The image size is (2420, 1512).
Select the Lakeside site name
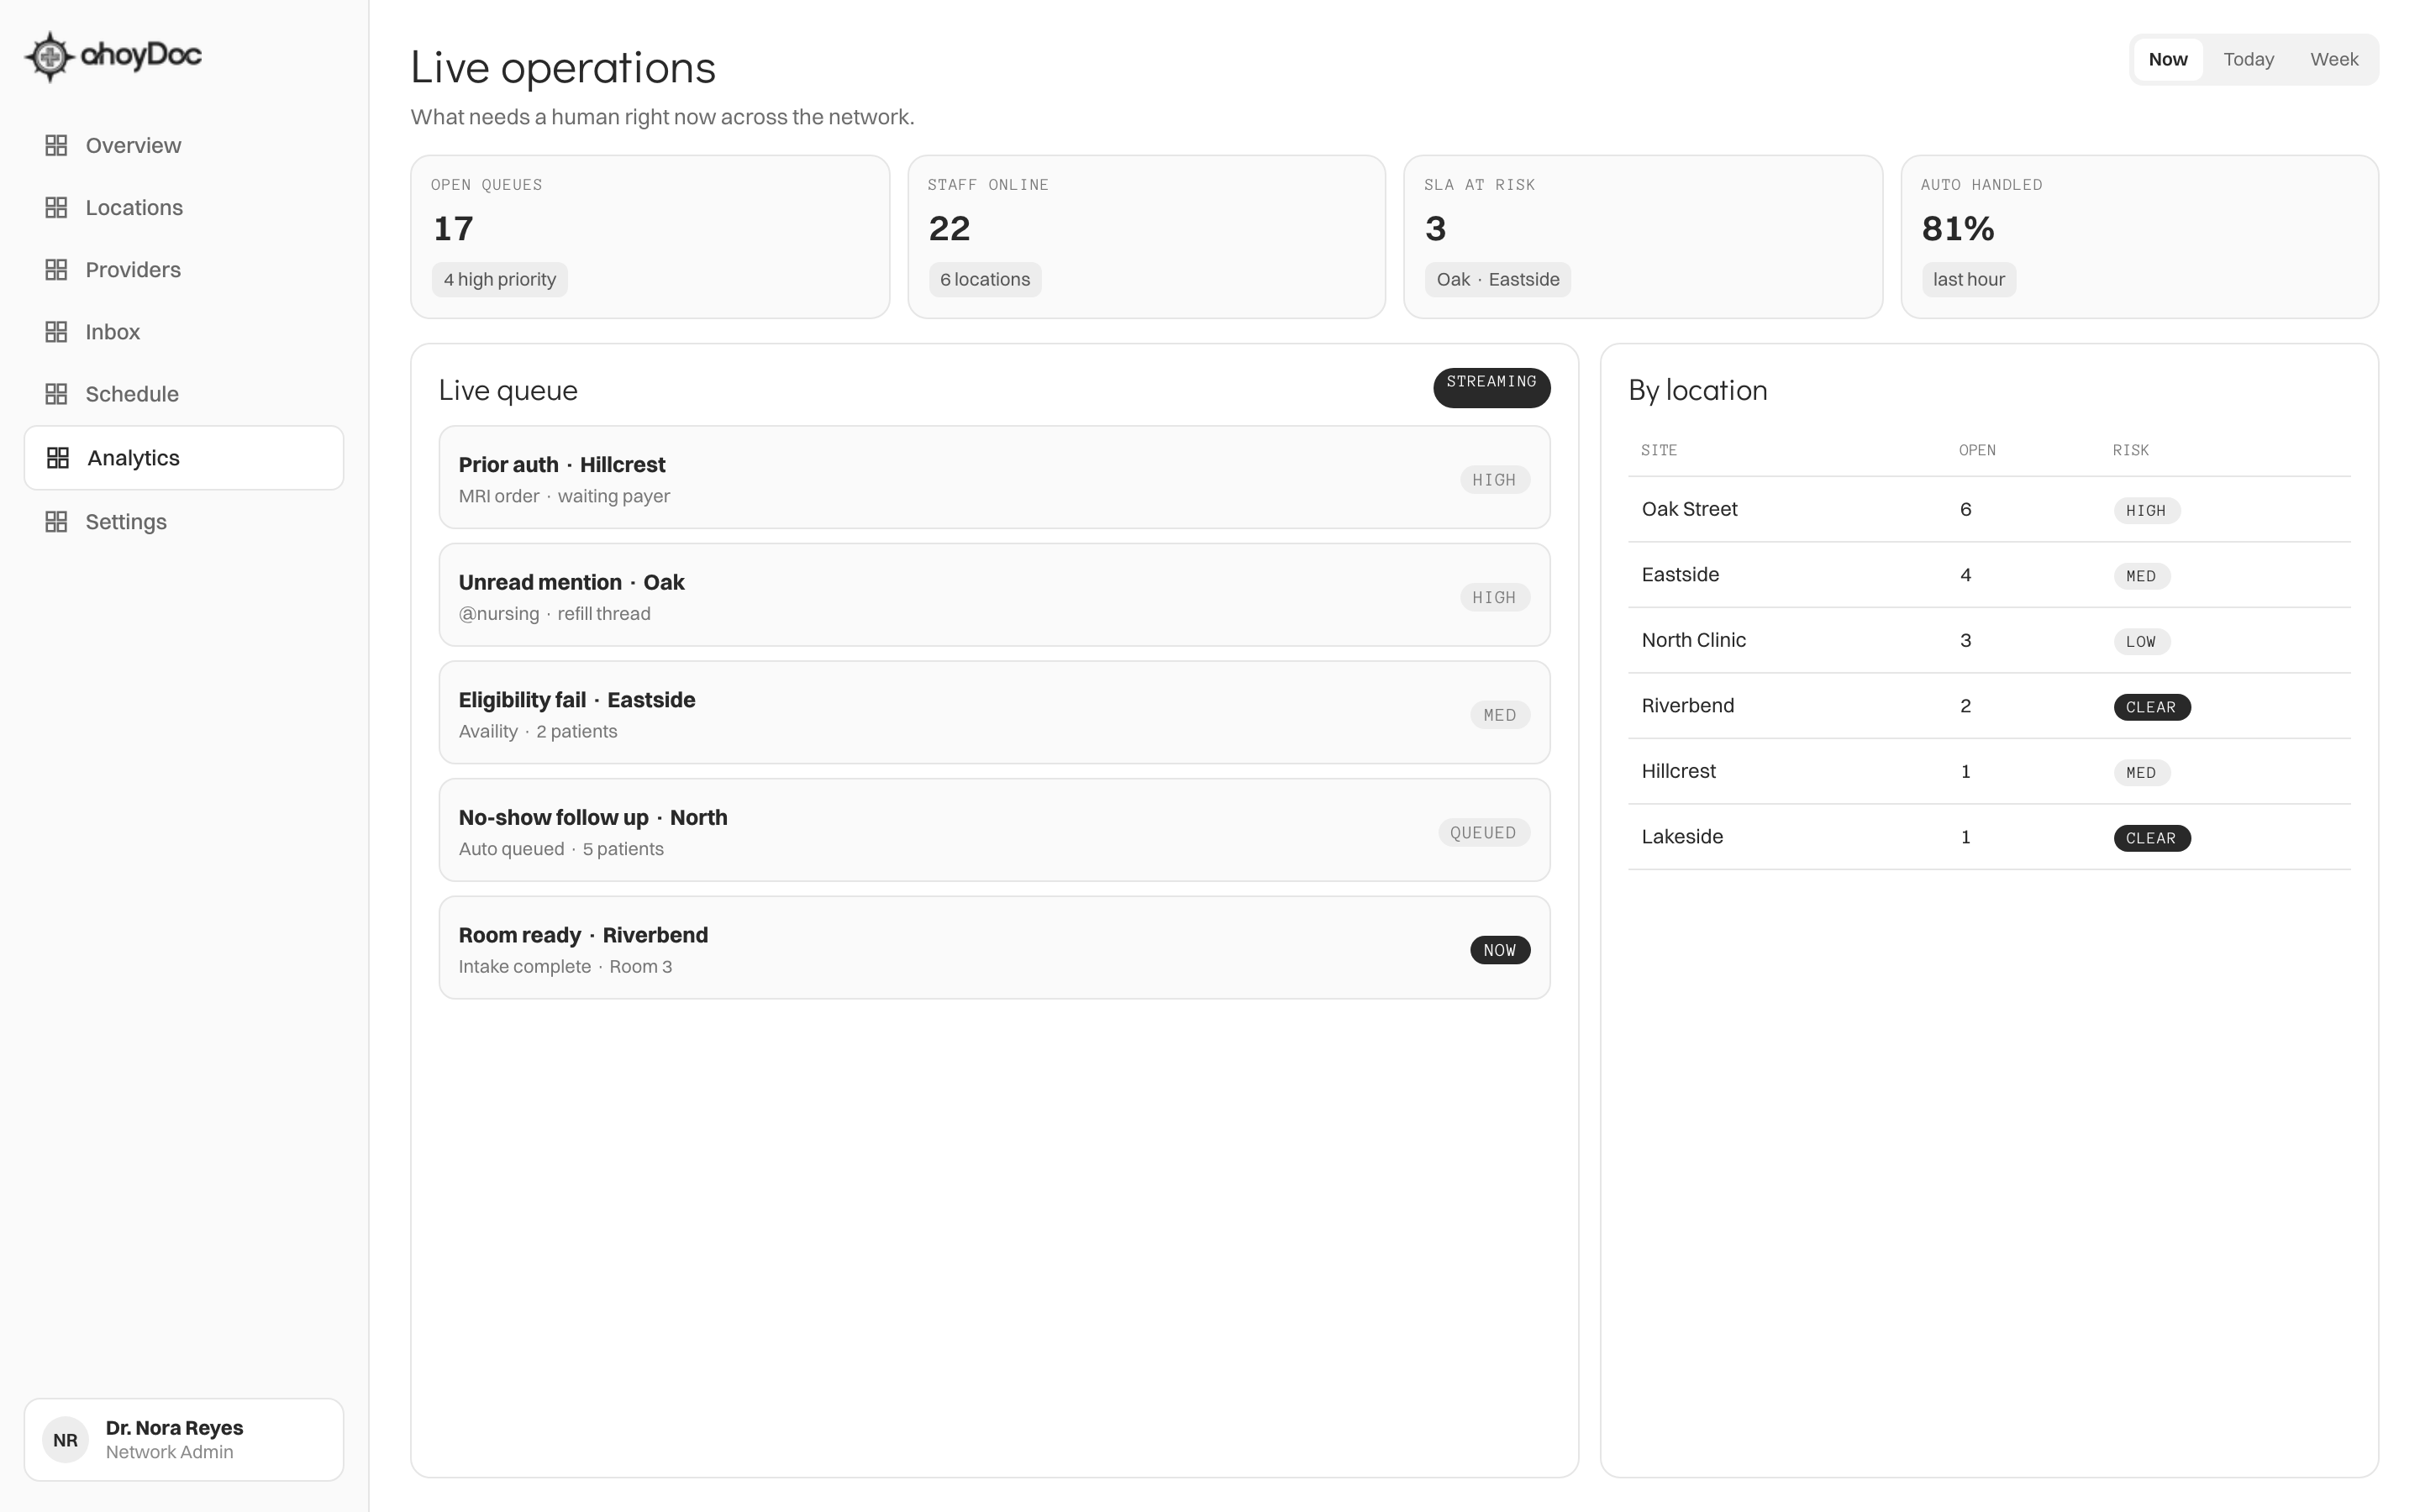(x=1682, y=837)
